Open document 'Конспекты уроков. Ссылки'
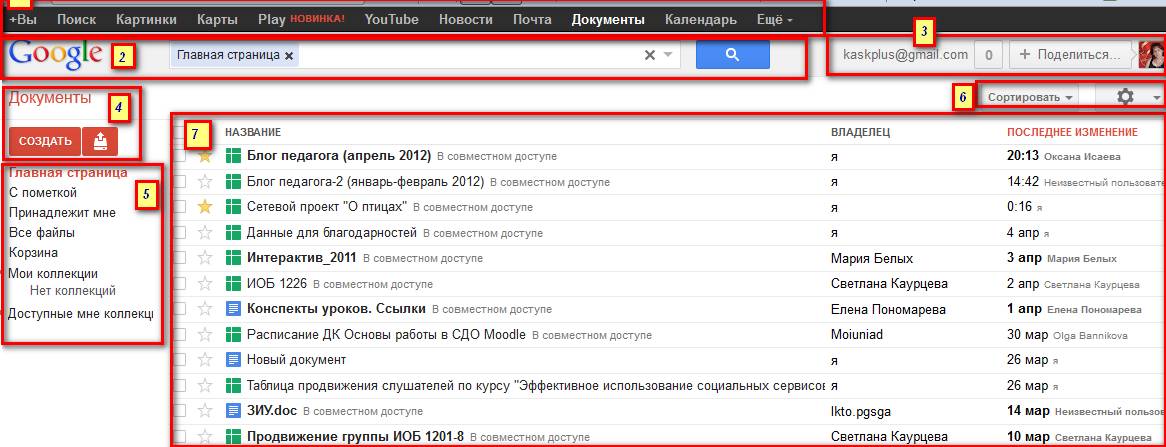Image resolution: width=1166 pixels, height=447 pixels. (336, 309)
